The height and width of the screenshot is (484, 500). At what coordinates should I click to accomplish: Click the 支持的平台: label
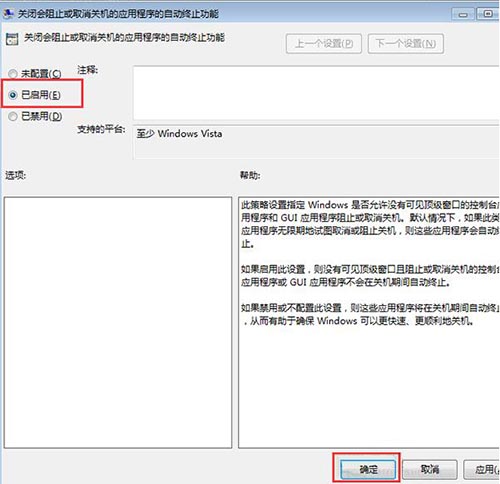point(101,129)
